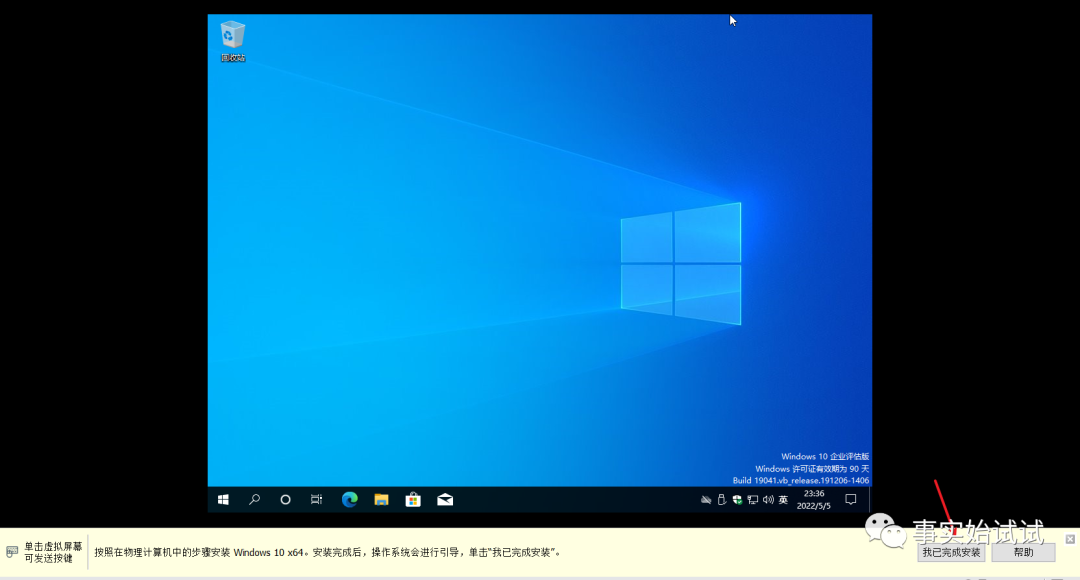The height and width of the screenshot is (580, 1080).
Task: Open Microsoft Store from taskbar
Action: [413, 500]
